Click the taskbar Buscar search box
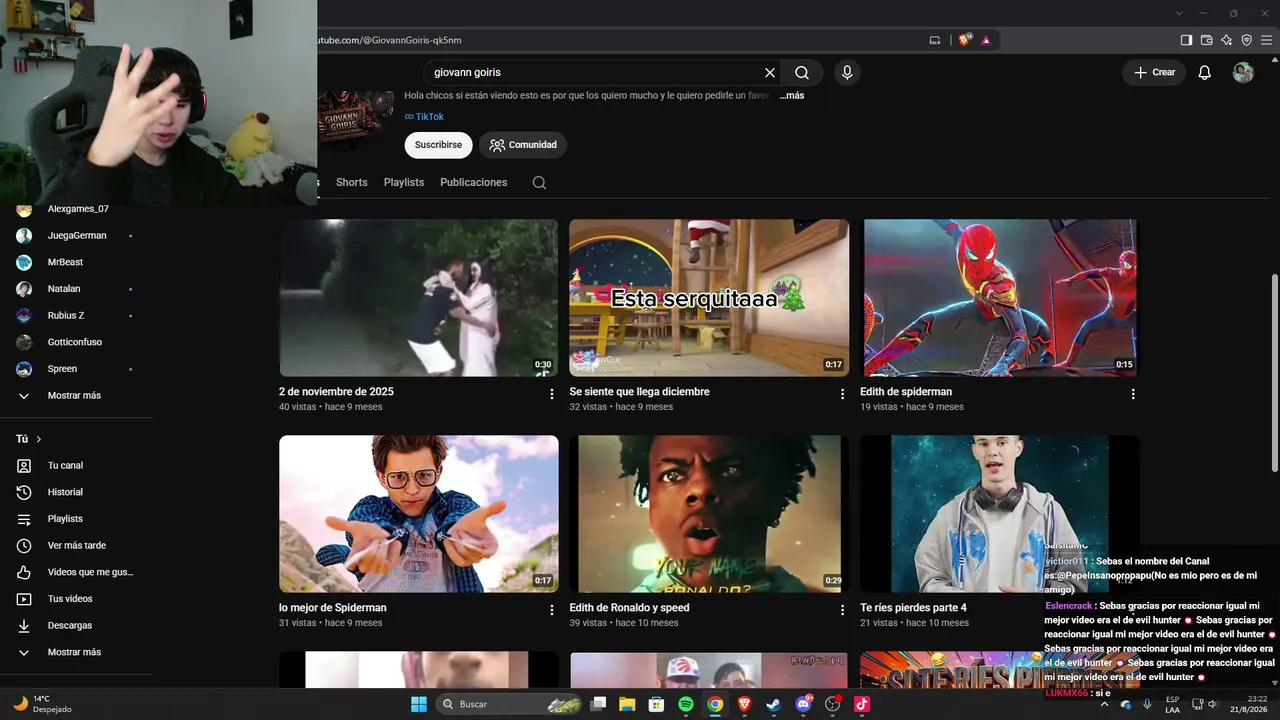Screen dimensions: 1280x720 [x=510, y=704]
